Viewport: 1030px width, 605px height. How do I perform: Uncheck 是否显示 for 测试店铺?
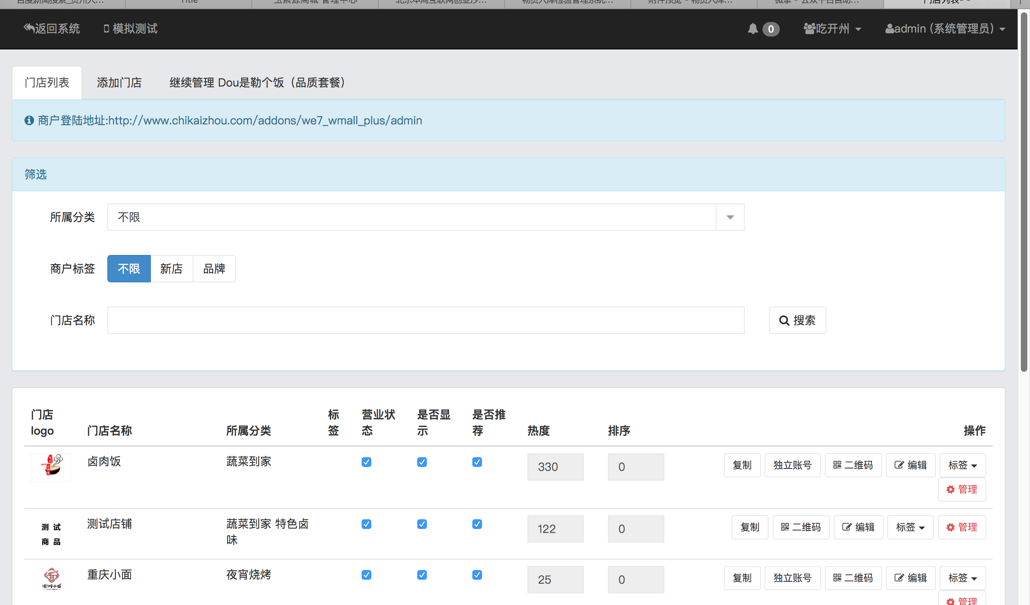pos(422,524)
